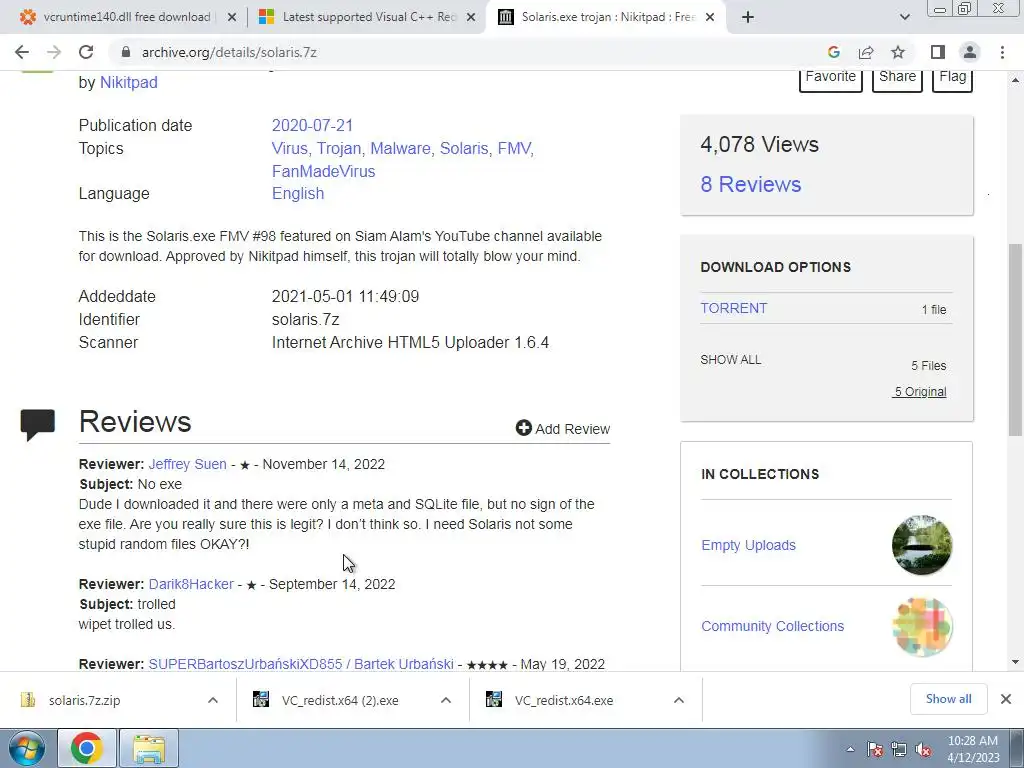
Task: Open the FMV topic link
Action: 514,148
